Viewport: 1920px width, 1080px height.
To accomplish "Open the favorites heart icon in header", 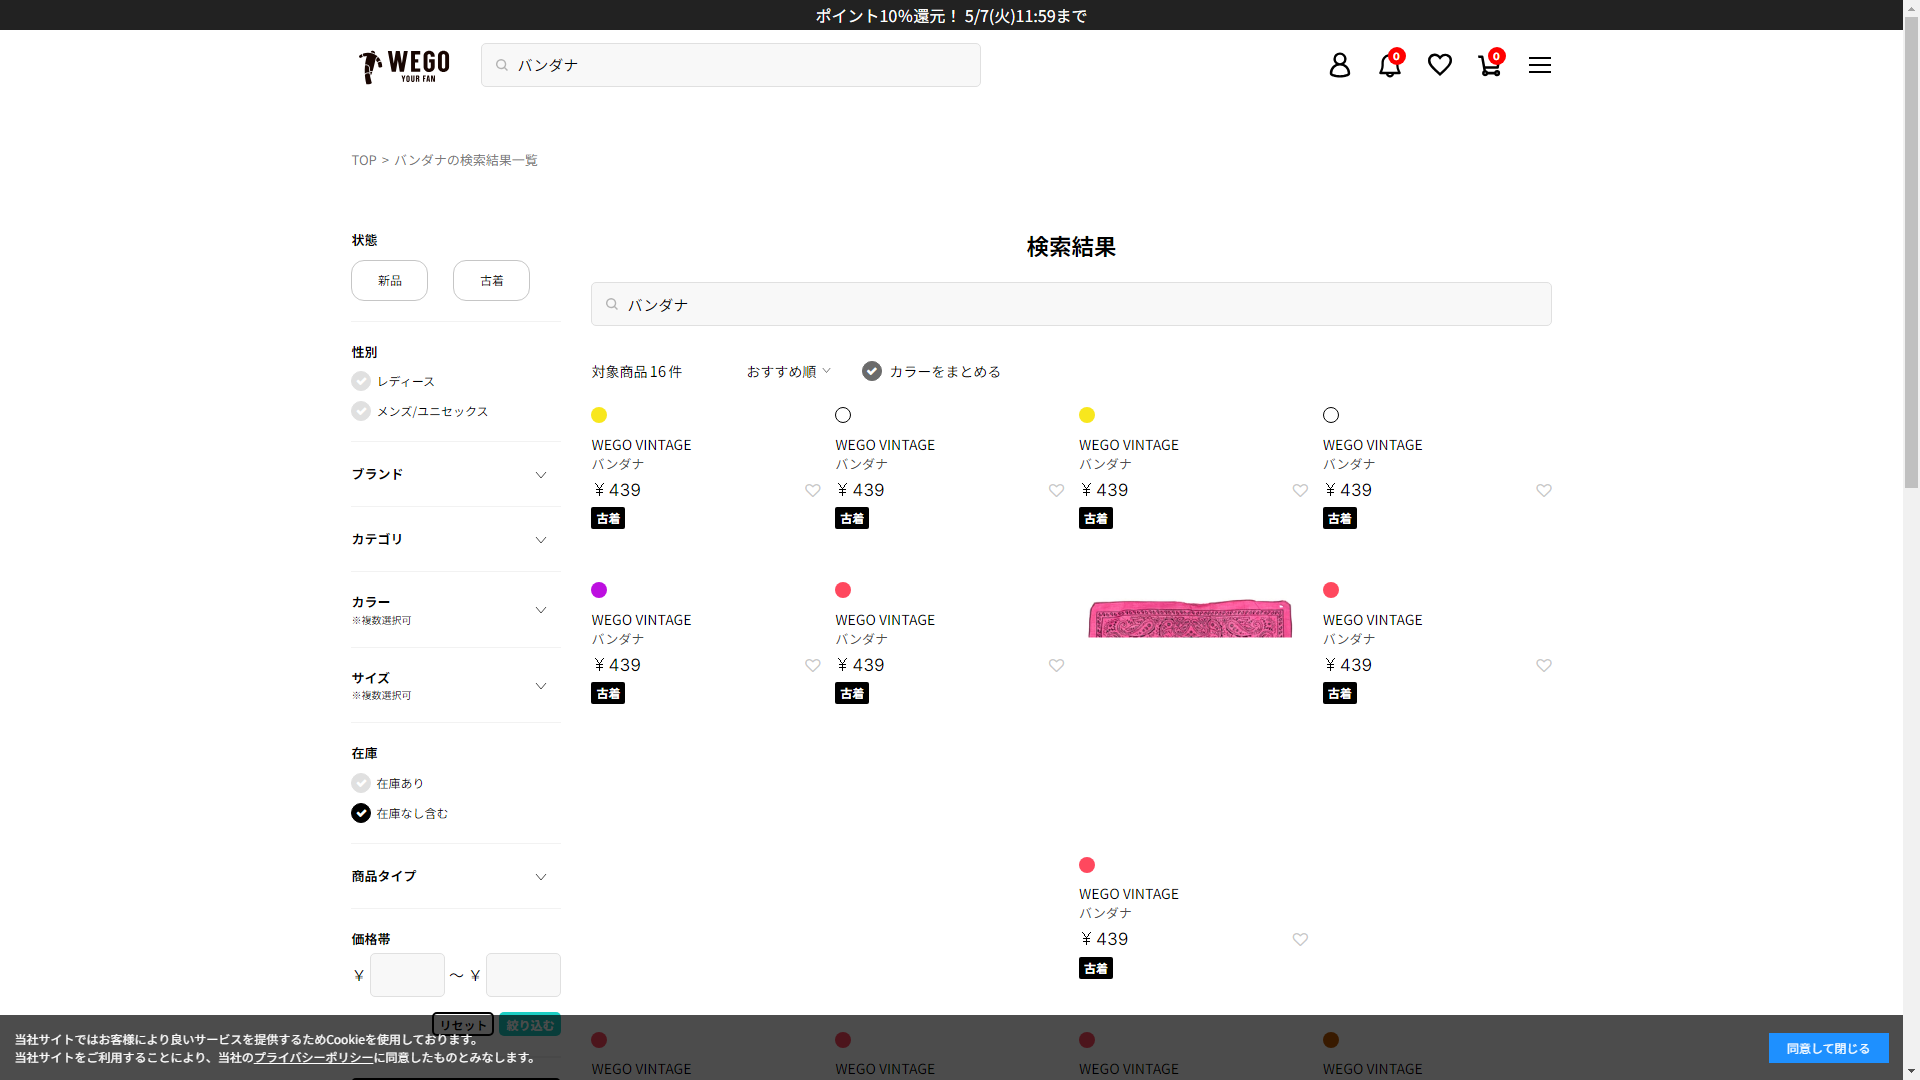I will [1439, 65].
